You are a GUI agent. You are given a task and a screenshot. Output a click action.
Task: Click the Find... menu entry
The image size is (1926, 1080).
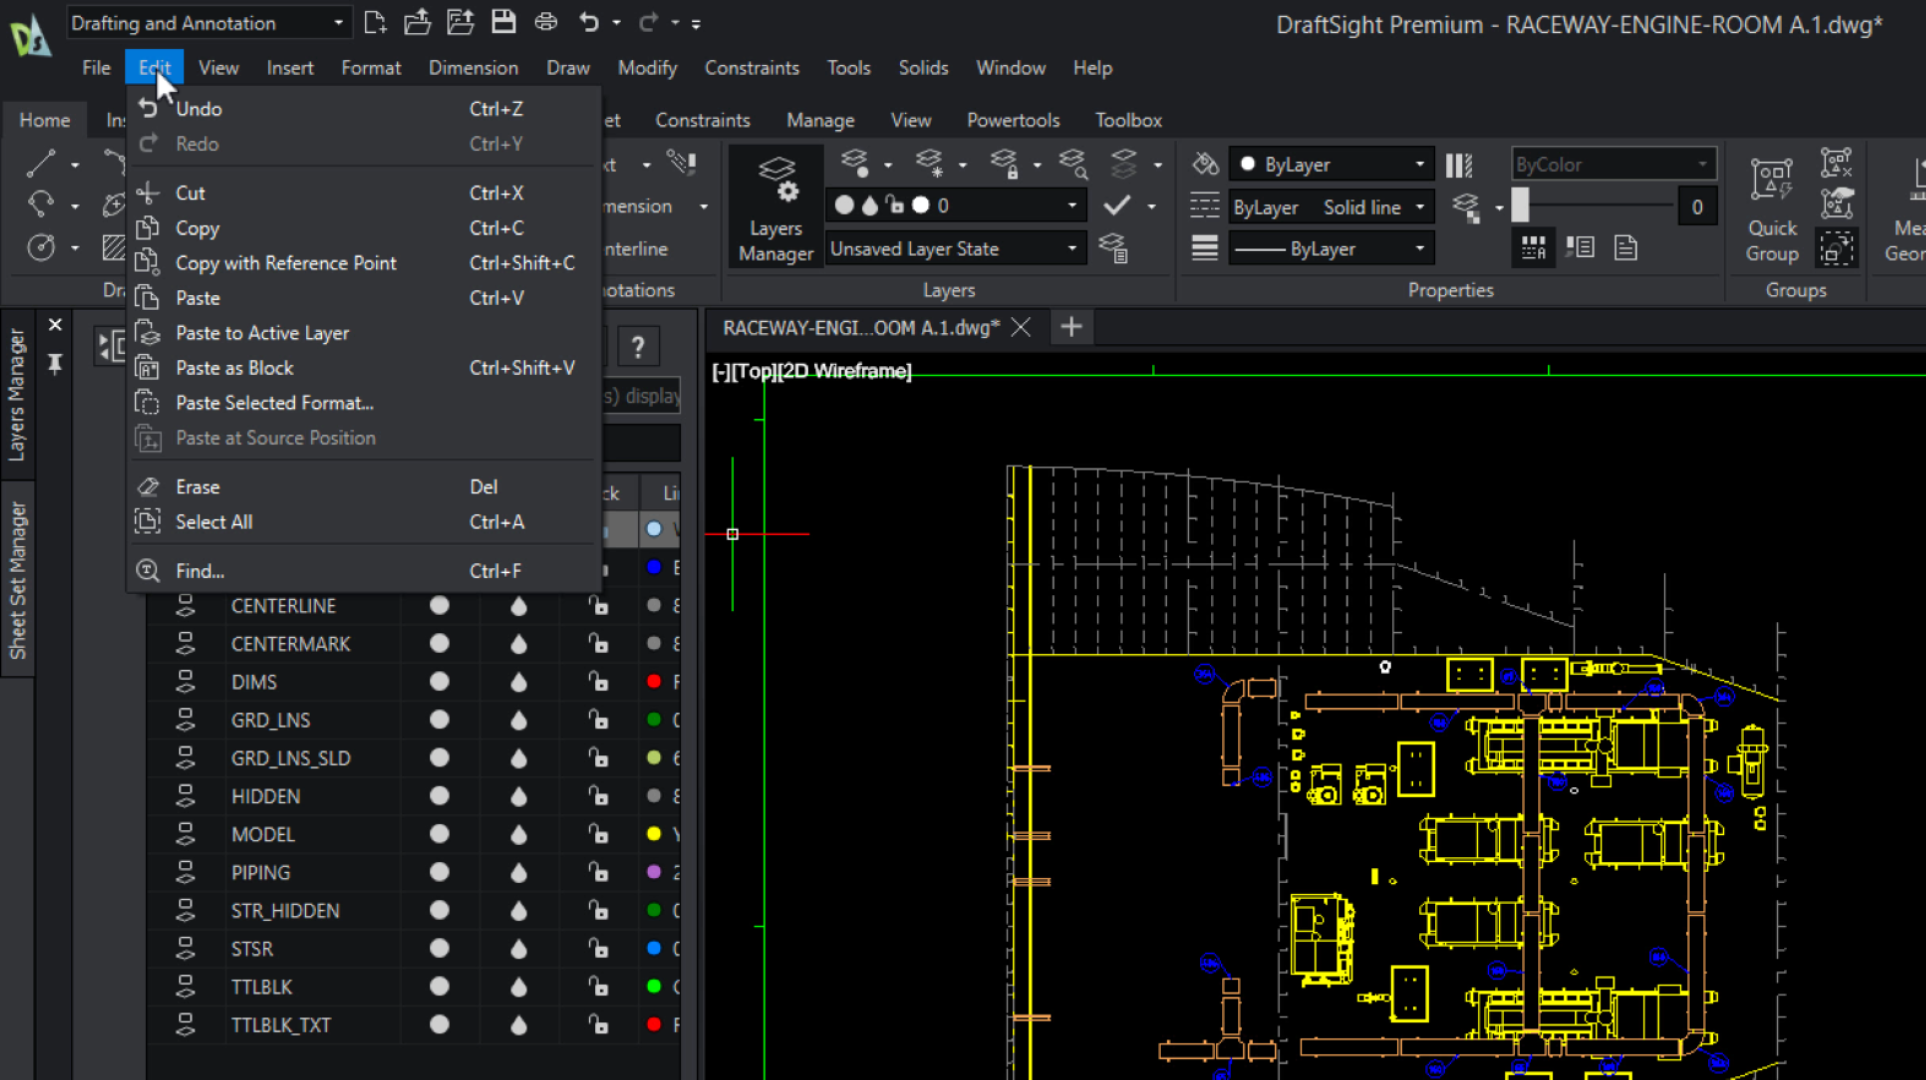(x=362, y=571)
